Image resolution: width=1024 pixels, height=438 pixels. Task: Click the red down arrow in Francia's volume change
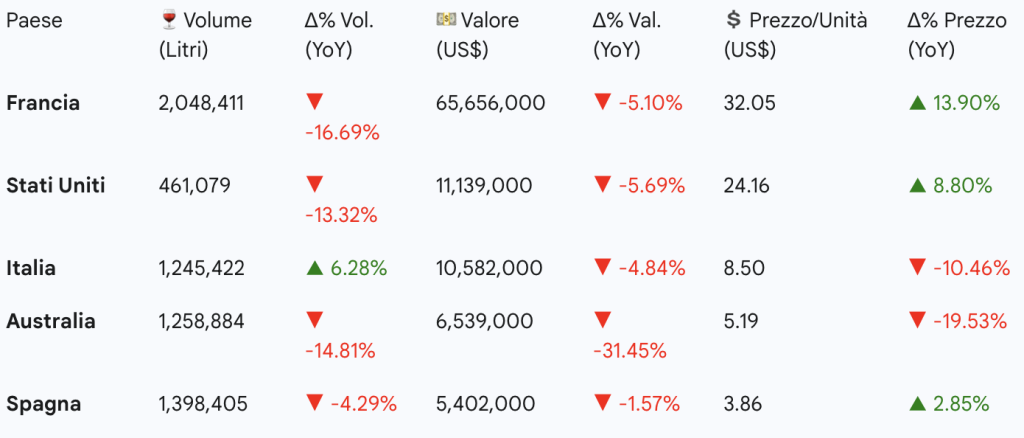click(314, 102)
